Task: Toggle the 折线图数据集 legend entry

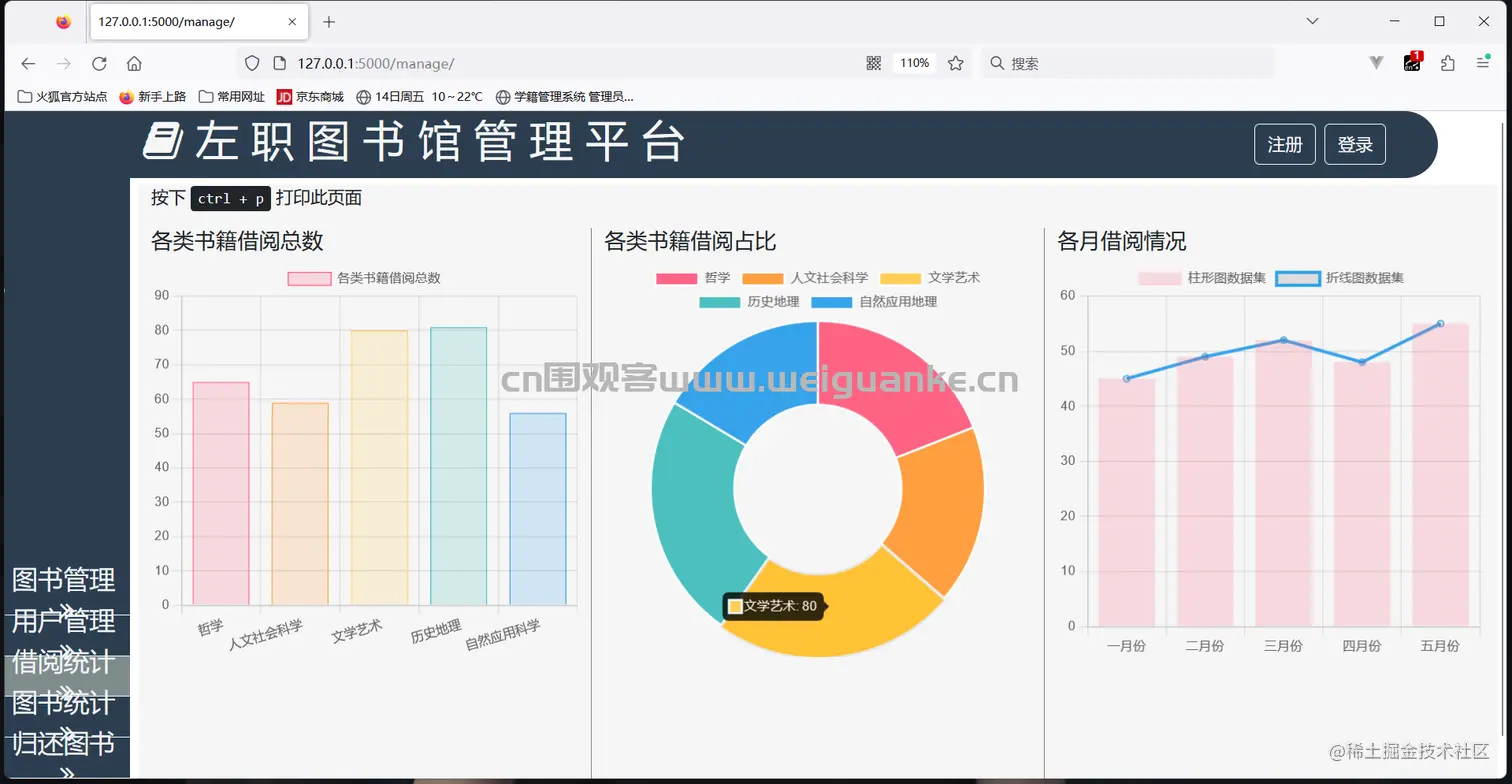Action: pyautogui.click(x=1340, y=278)
